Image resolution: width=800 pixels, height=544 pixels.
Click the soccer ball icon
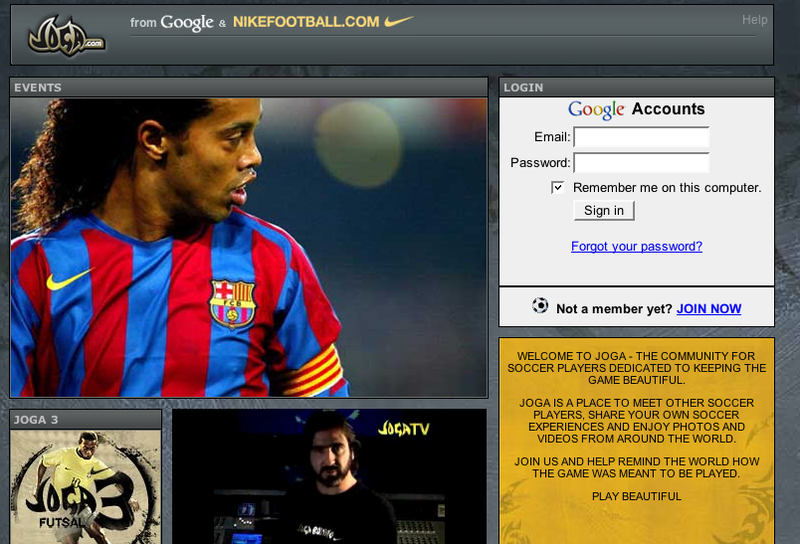540,306
